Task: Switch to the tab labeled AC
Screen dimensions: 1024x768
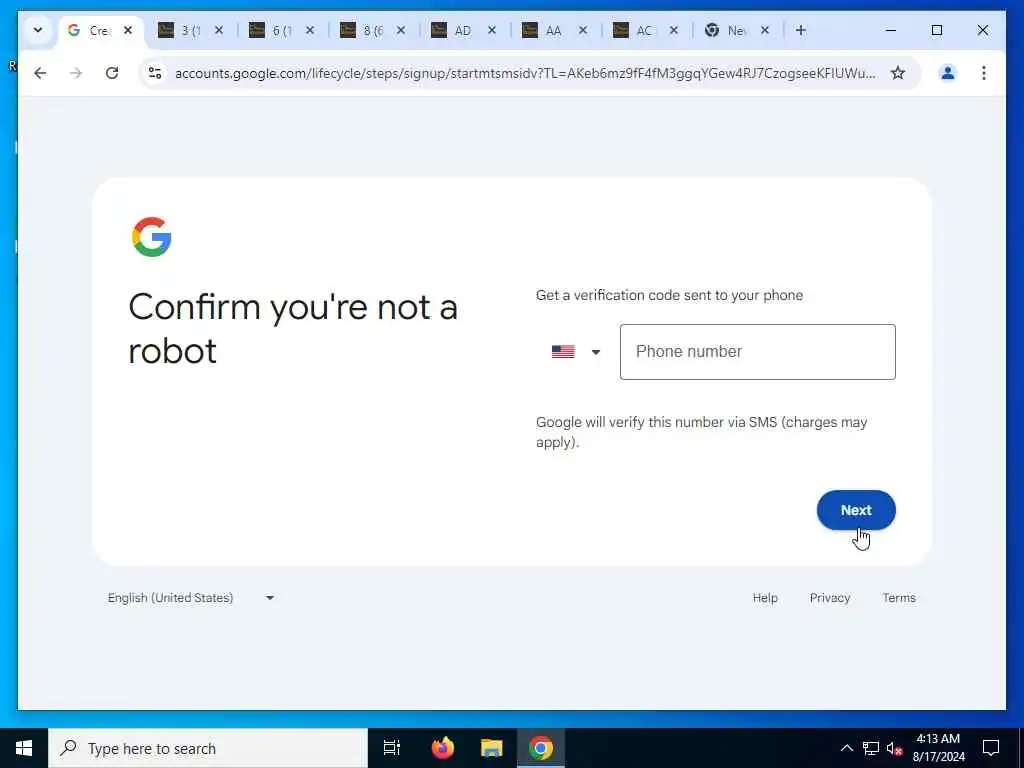Action: (638, 31)
